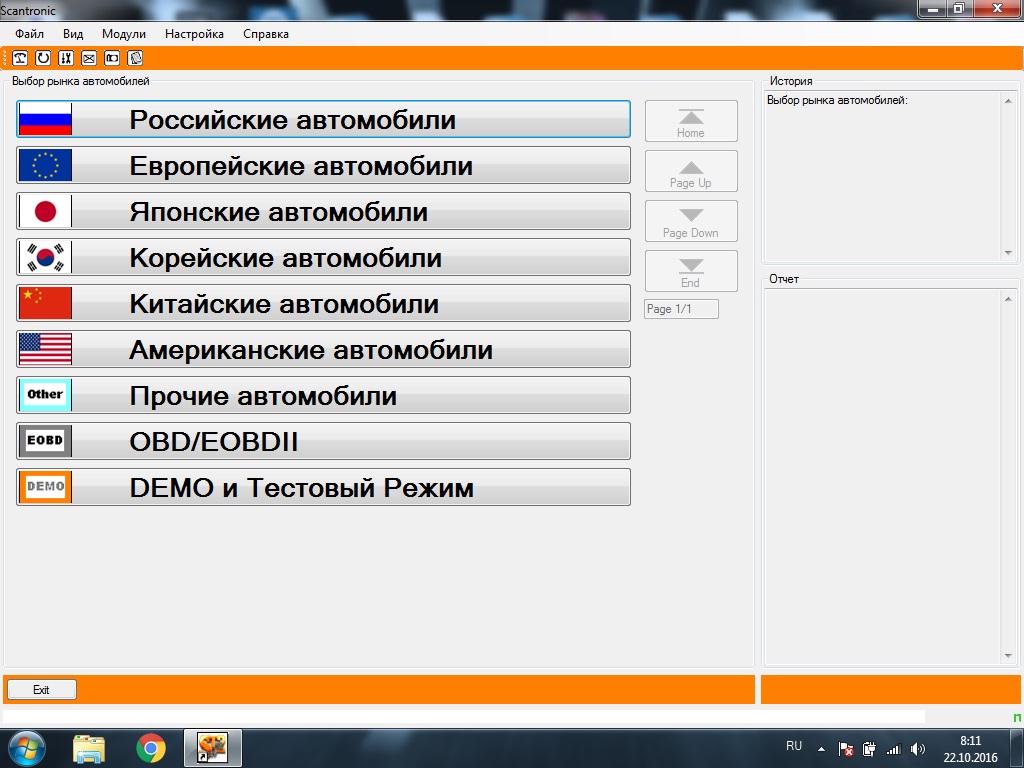Click История panel scroll up arrow
Image resolution: width=1024 pixels, height=768 pixels.
pos(1008,101)
